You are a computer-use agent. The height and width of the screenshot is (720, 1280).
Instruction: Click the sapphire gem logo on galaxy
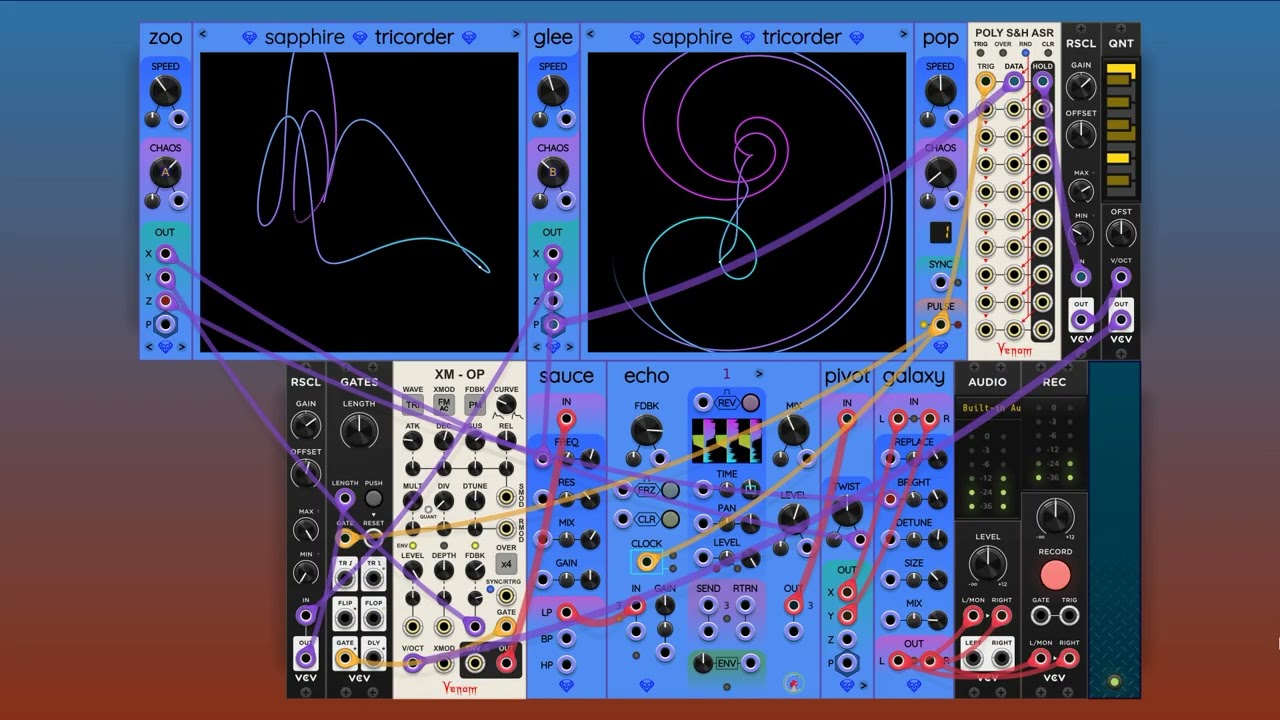pyautogui.click(x=914, y=686)
